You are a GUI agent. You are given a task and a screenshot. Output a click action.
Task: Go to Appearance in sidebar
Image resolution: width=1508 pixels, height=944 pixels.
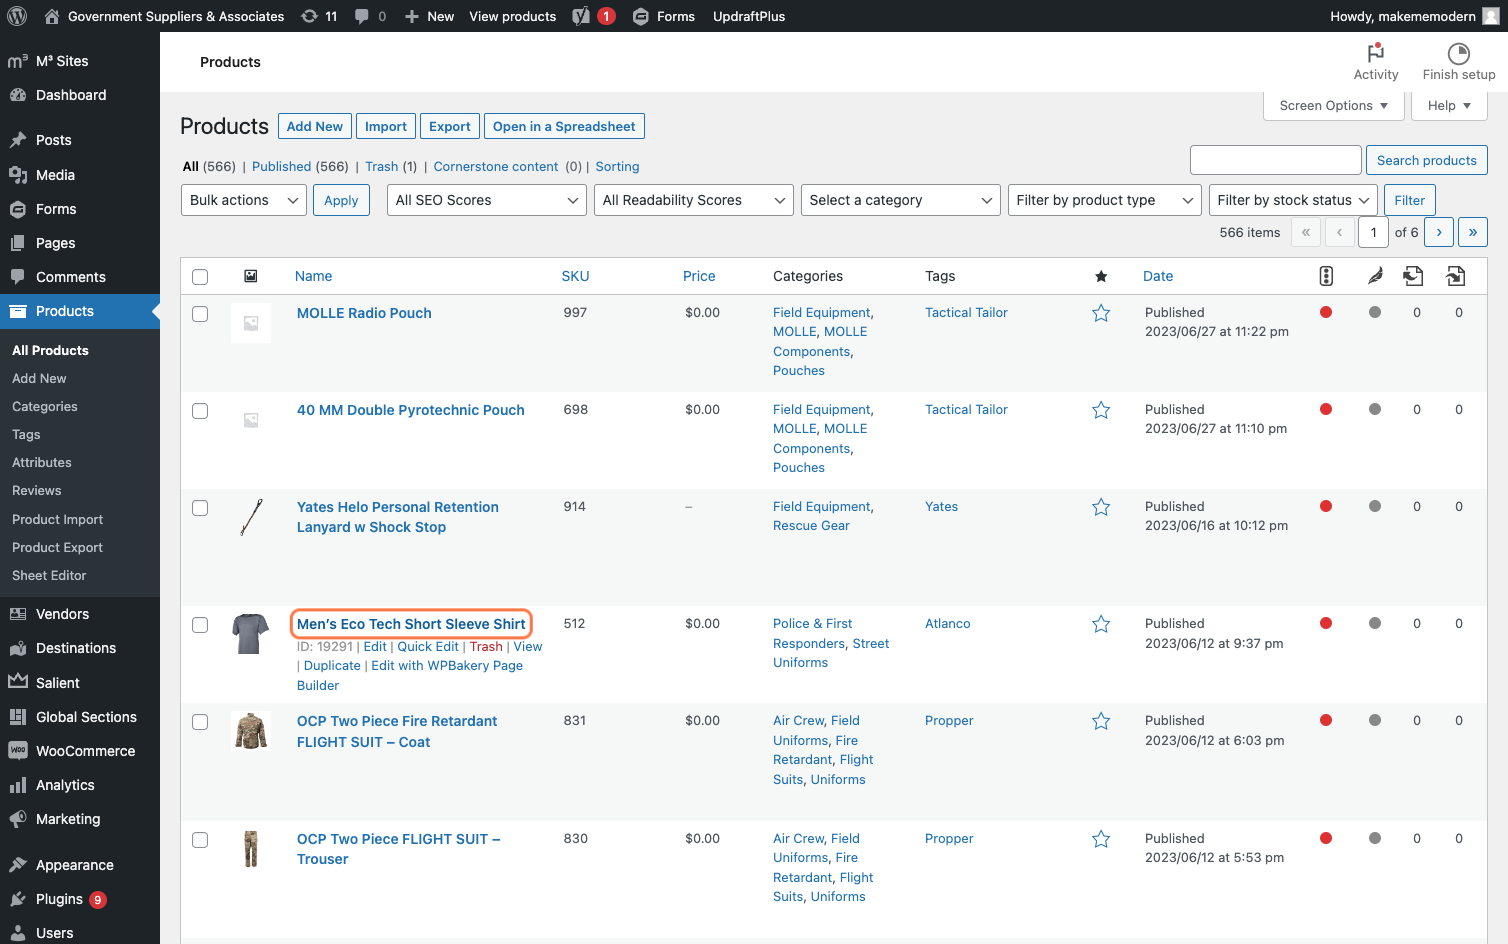tap(80, 865)
